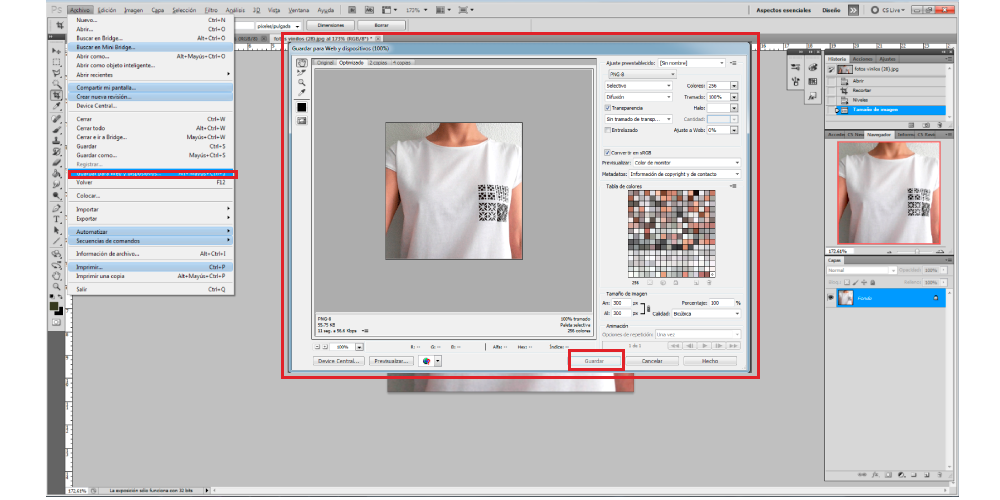Viewport: 1000px width, 500px height.
Task: Click the Borrar button in options bar
Action: click(x=381, y=26)
